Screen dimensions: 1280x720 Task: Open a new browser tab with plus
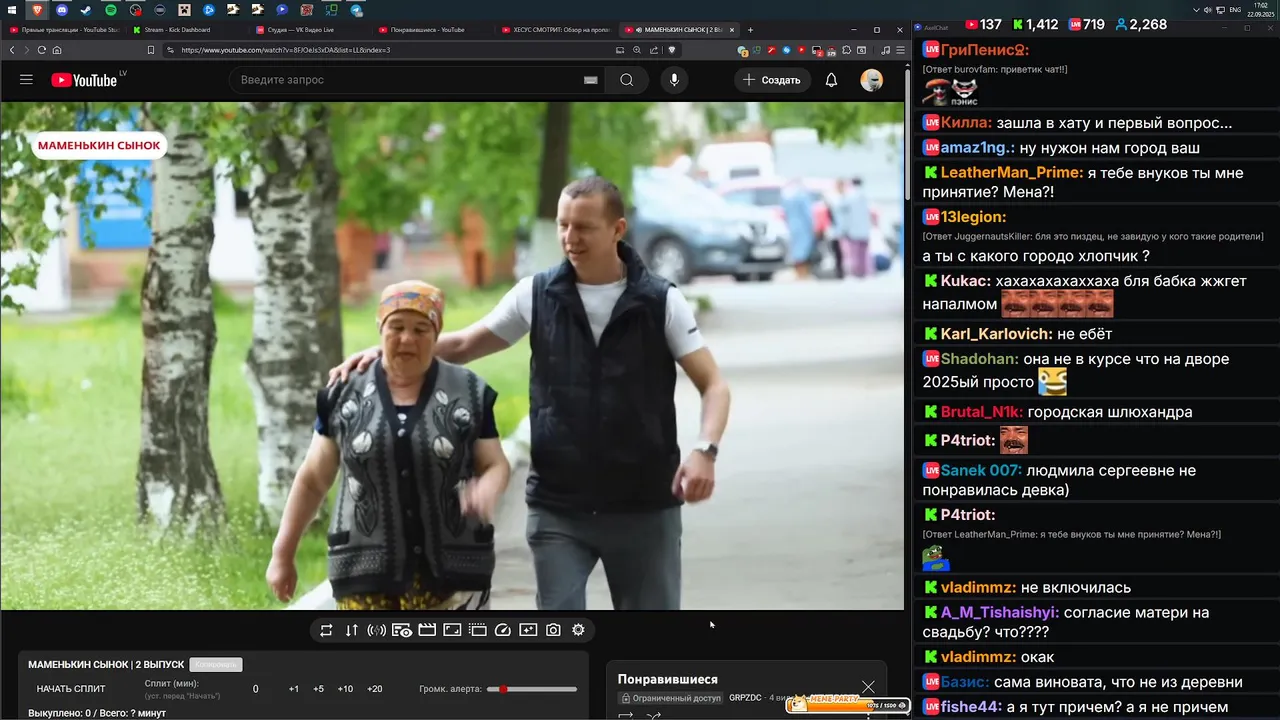(x=750, y=30)
